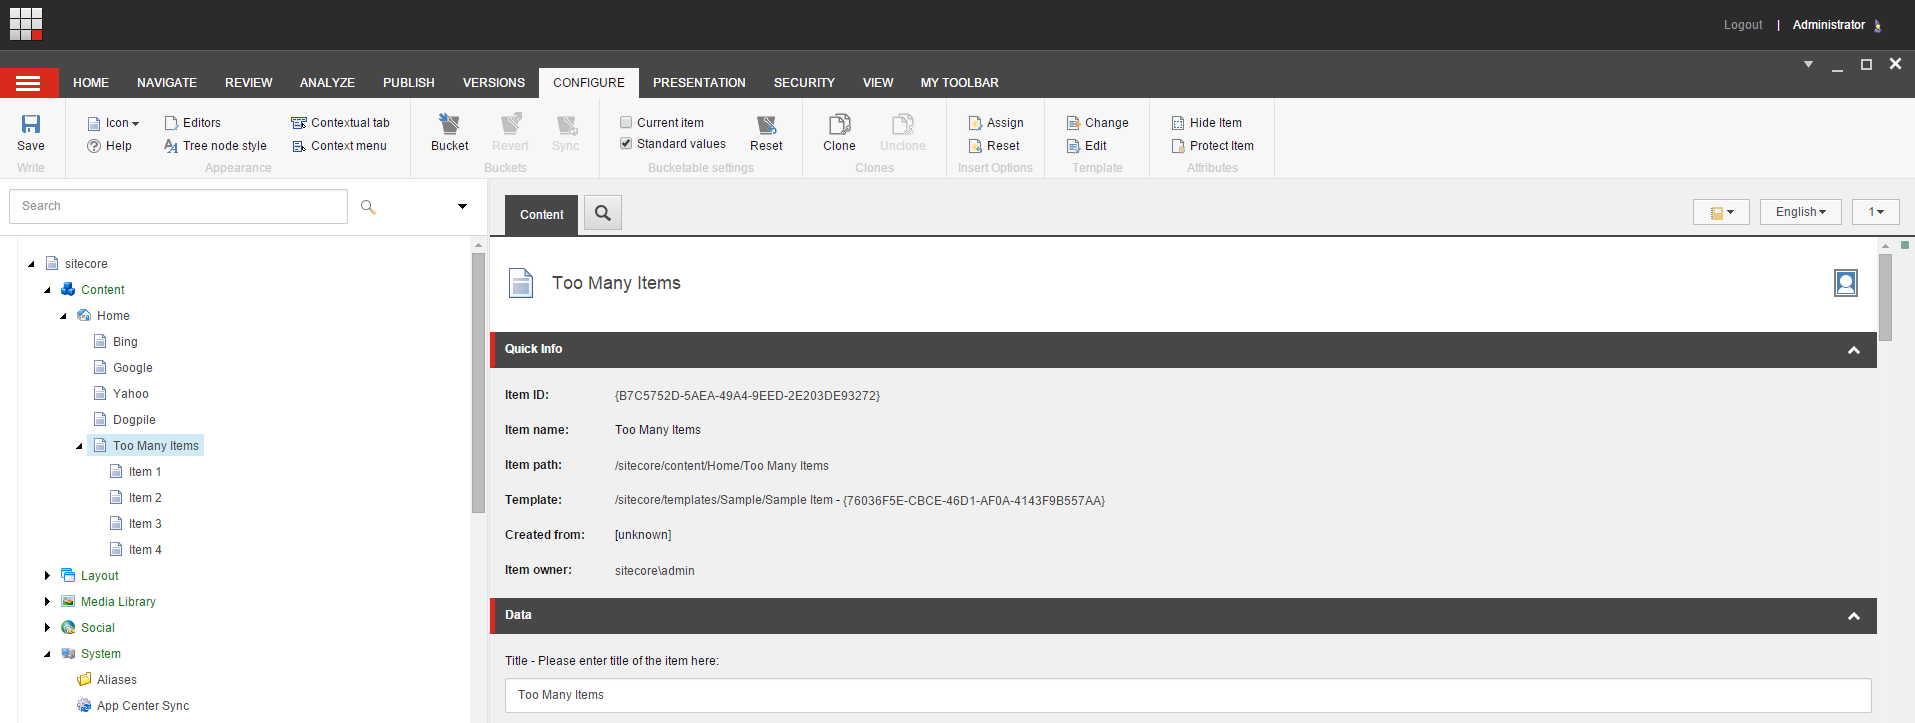
Task: Open the English language dropdown
Action: pos(1800,212)
